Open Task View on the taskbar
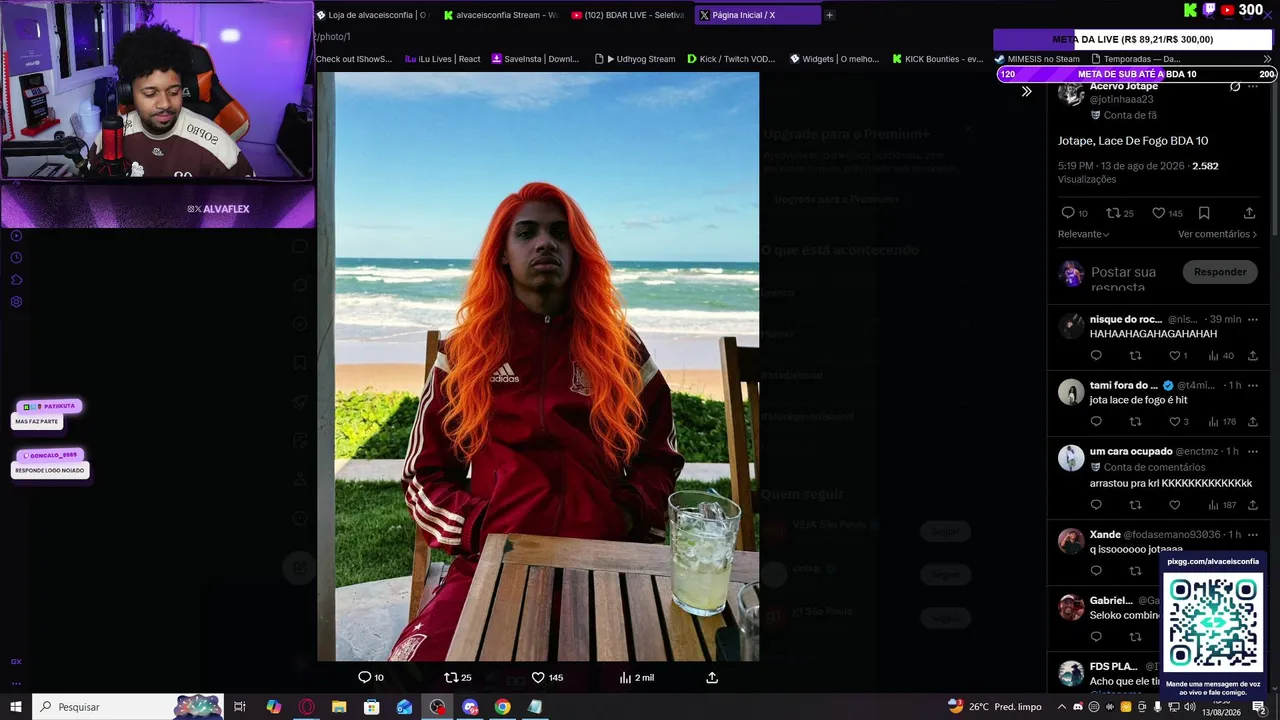1280x720 pixels. (240, 707)
